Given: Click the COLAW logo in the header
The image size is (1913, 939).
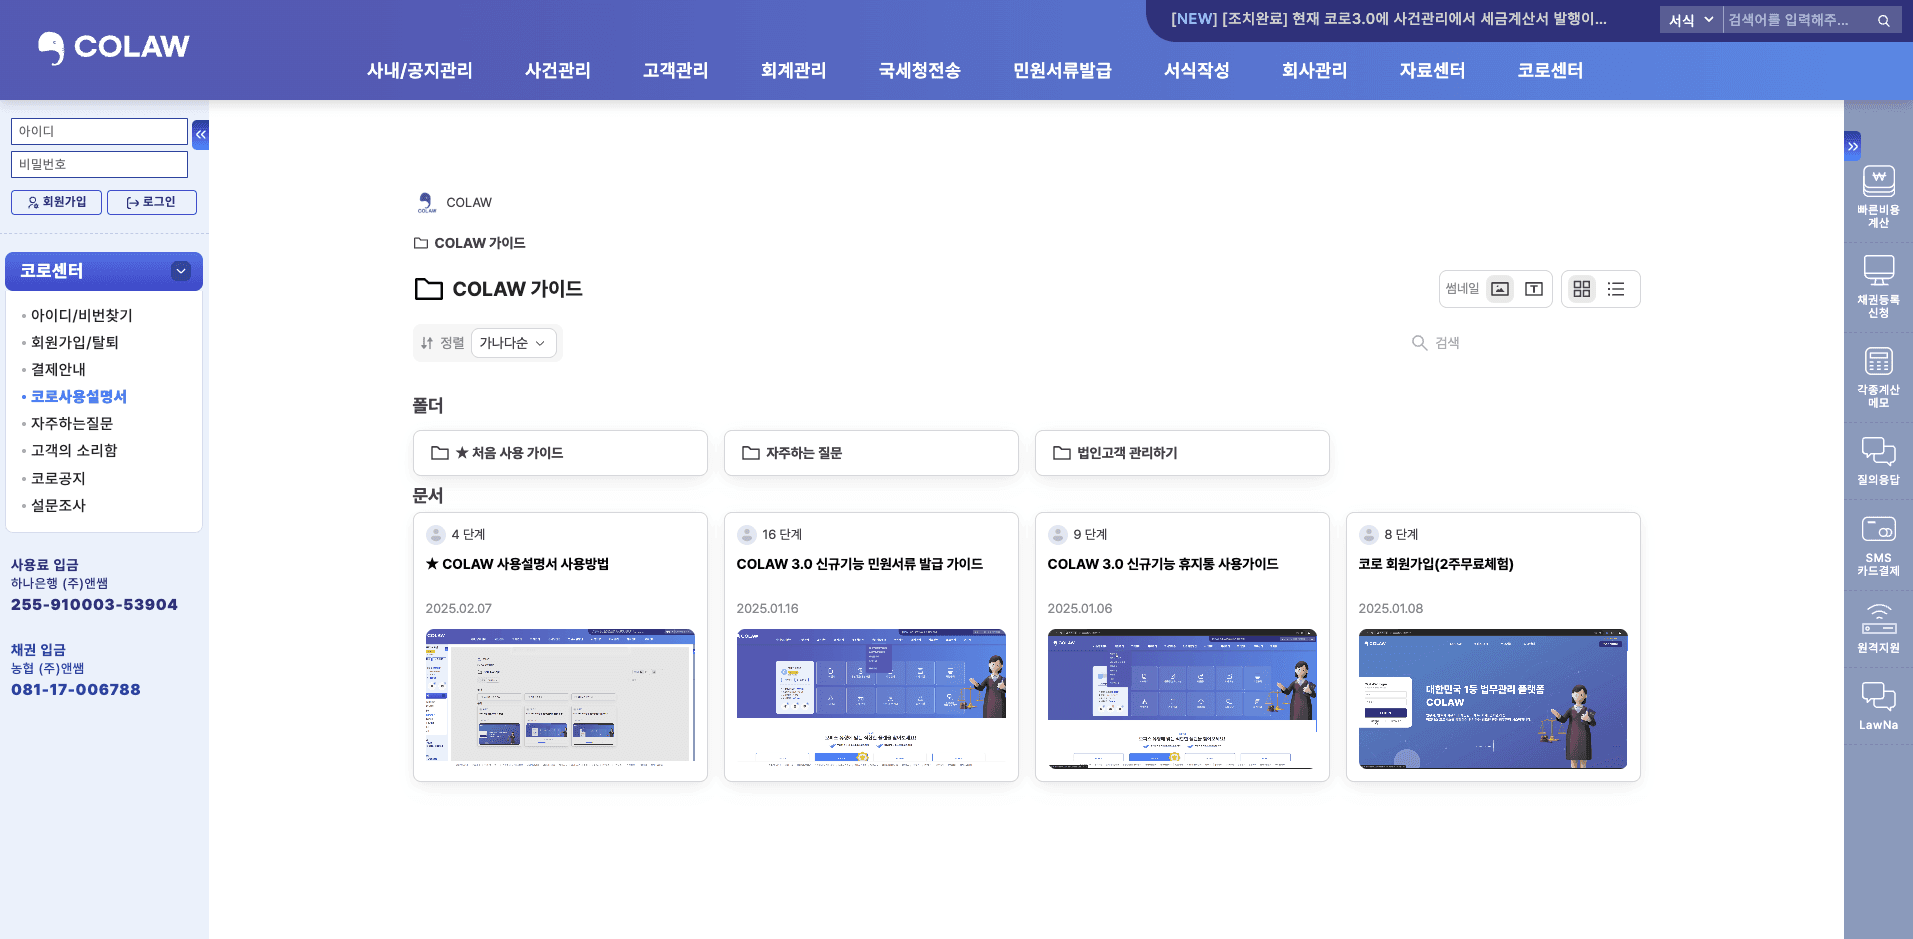Looking at the screenshot, I should [113, 47].
